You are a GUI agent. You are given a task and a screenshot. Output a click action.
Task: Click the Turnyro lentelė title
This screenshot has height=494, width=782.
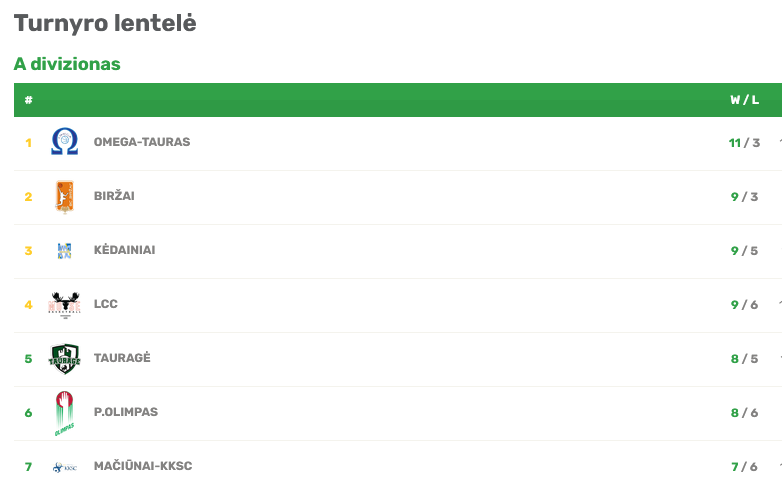coord(105,23)
